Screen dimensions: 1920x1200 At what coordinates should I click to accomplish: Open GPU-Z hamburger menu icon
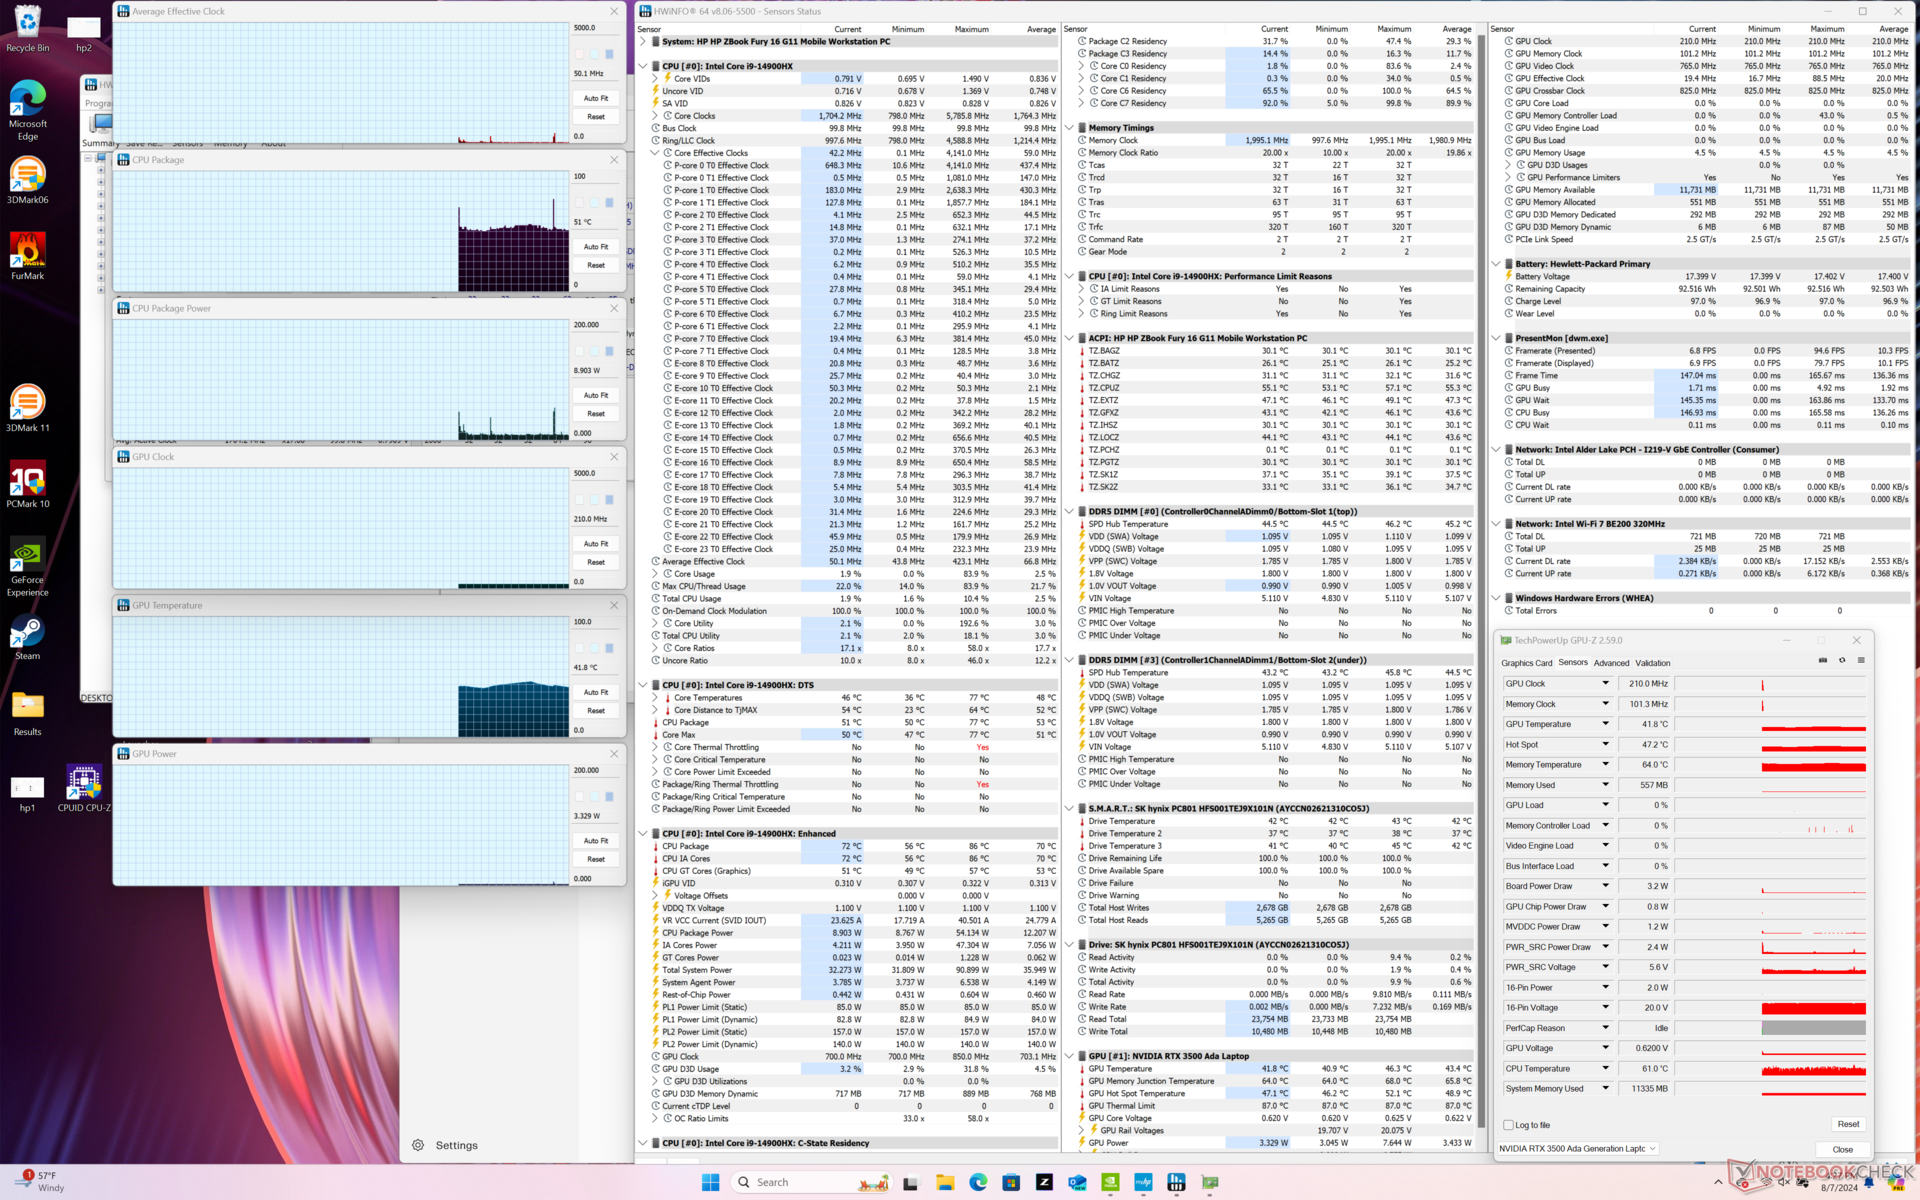(x=1861, y=660)
